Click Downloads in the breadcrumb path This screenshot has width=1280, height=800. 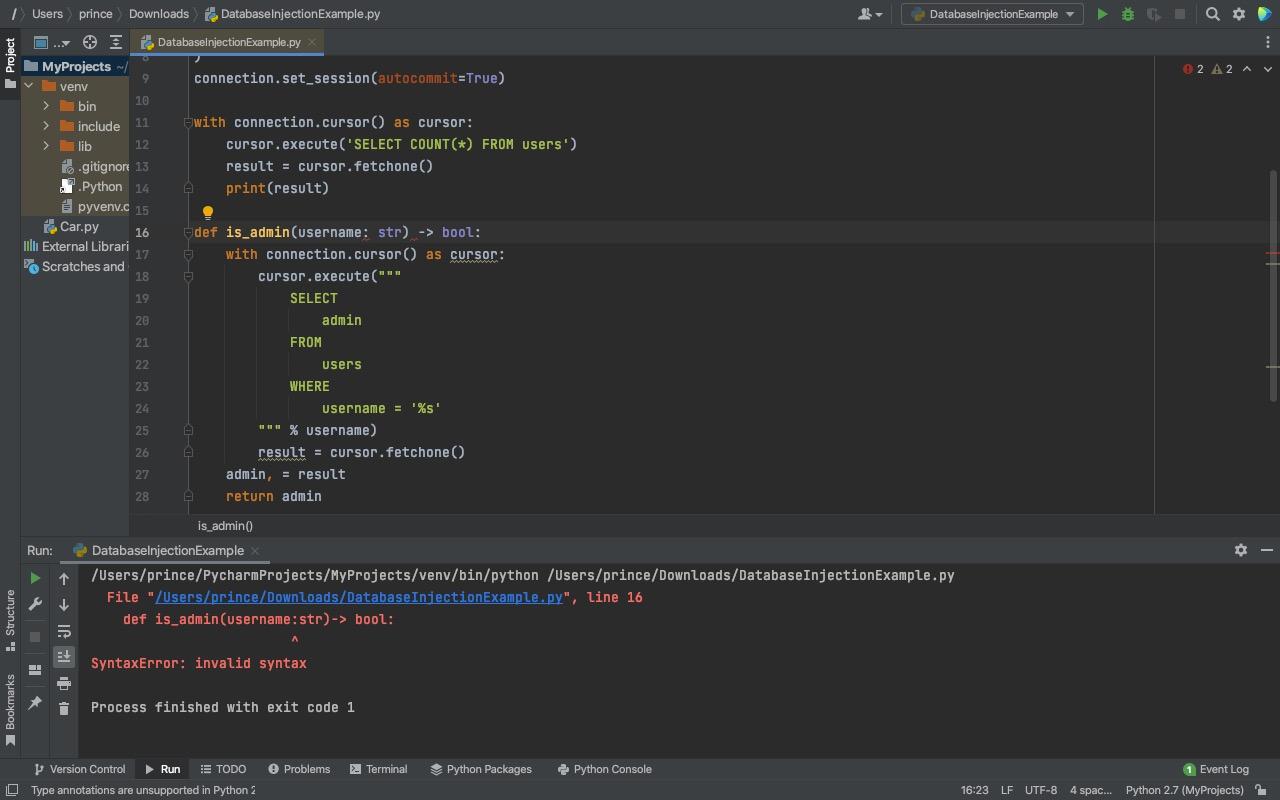pyautogui.click(x=158, y=14)
